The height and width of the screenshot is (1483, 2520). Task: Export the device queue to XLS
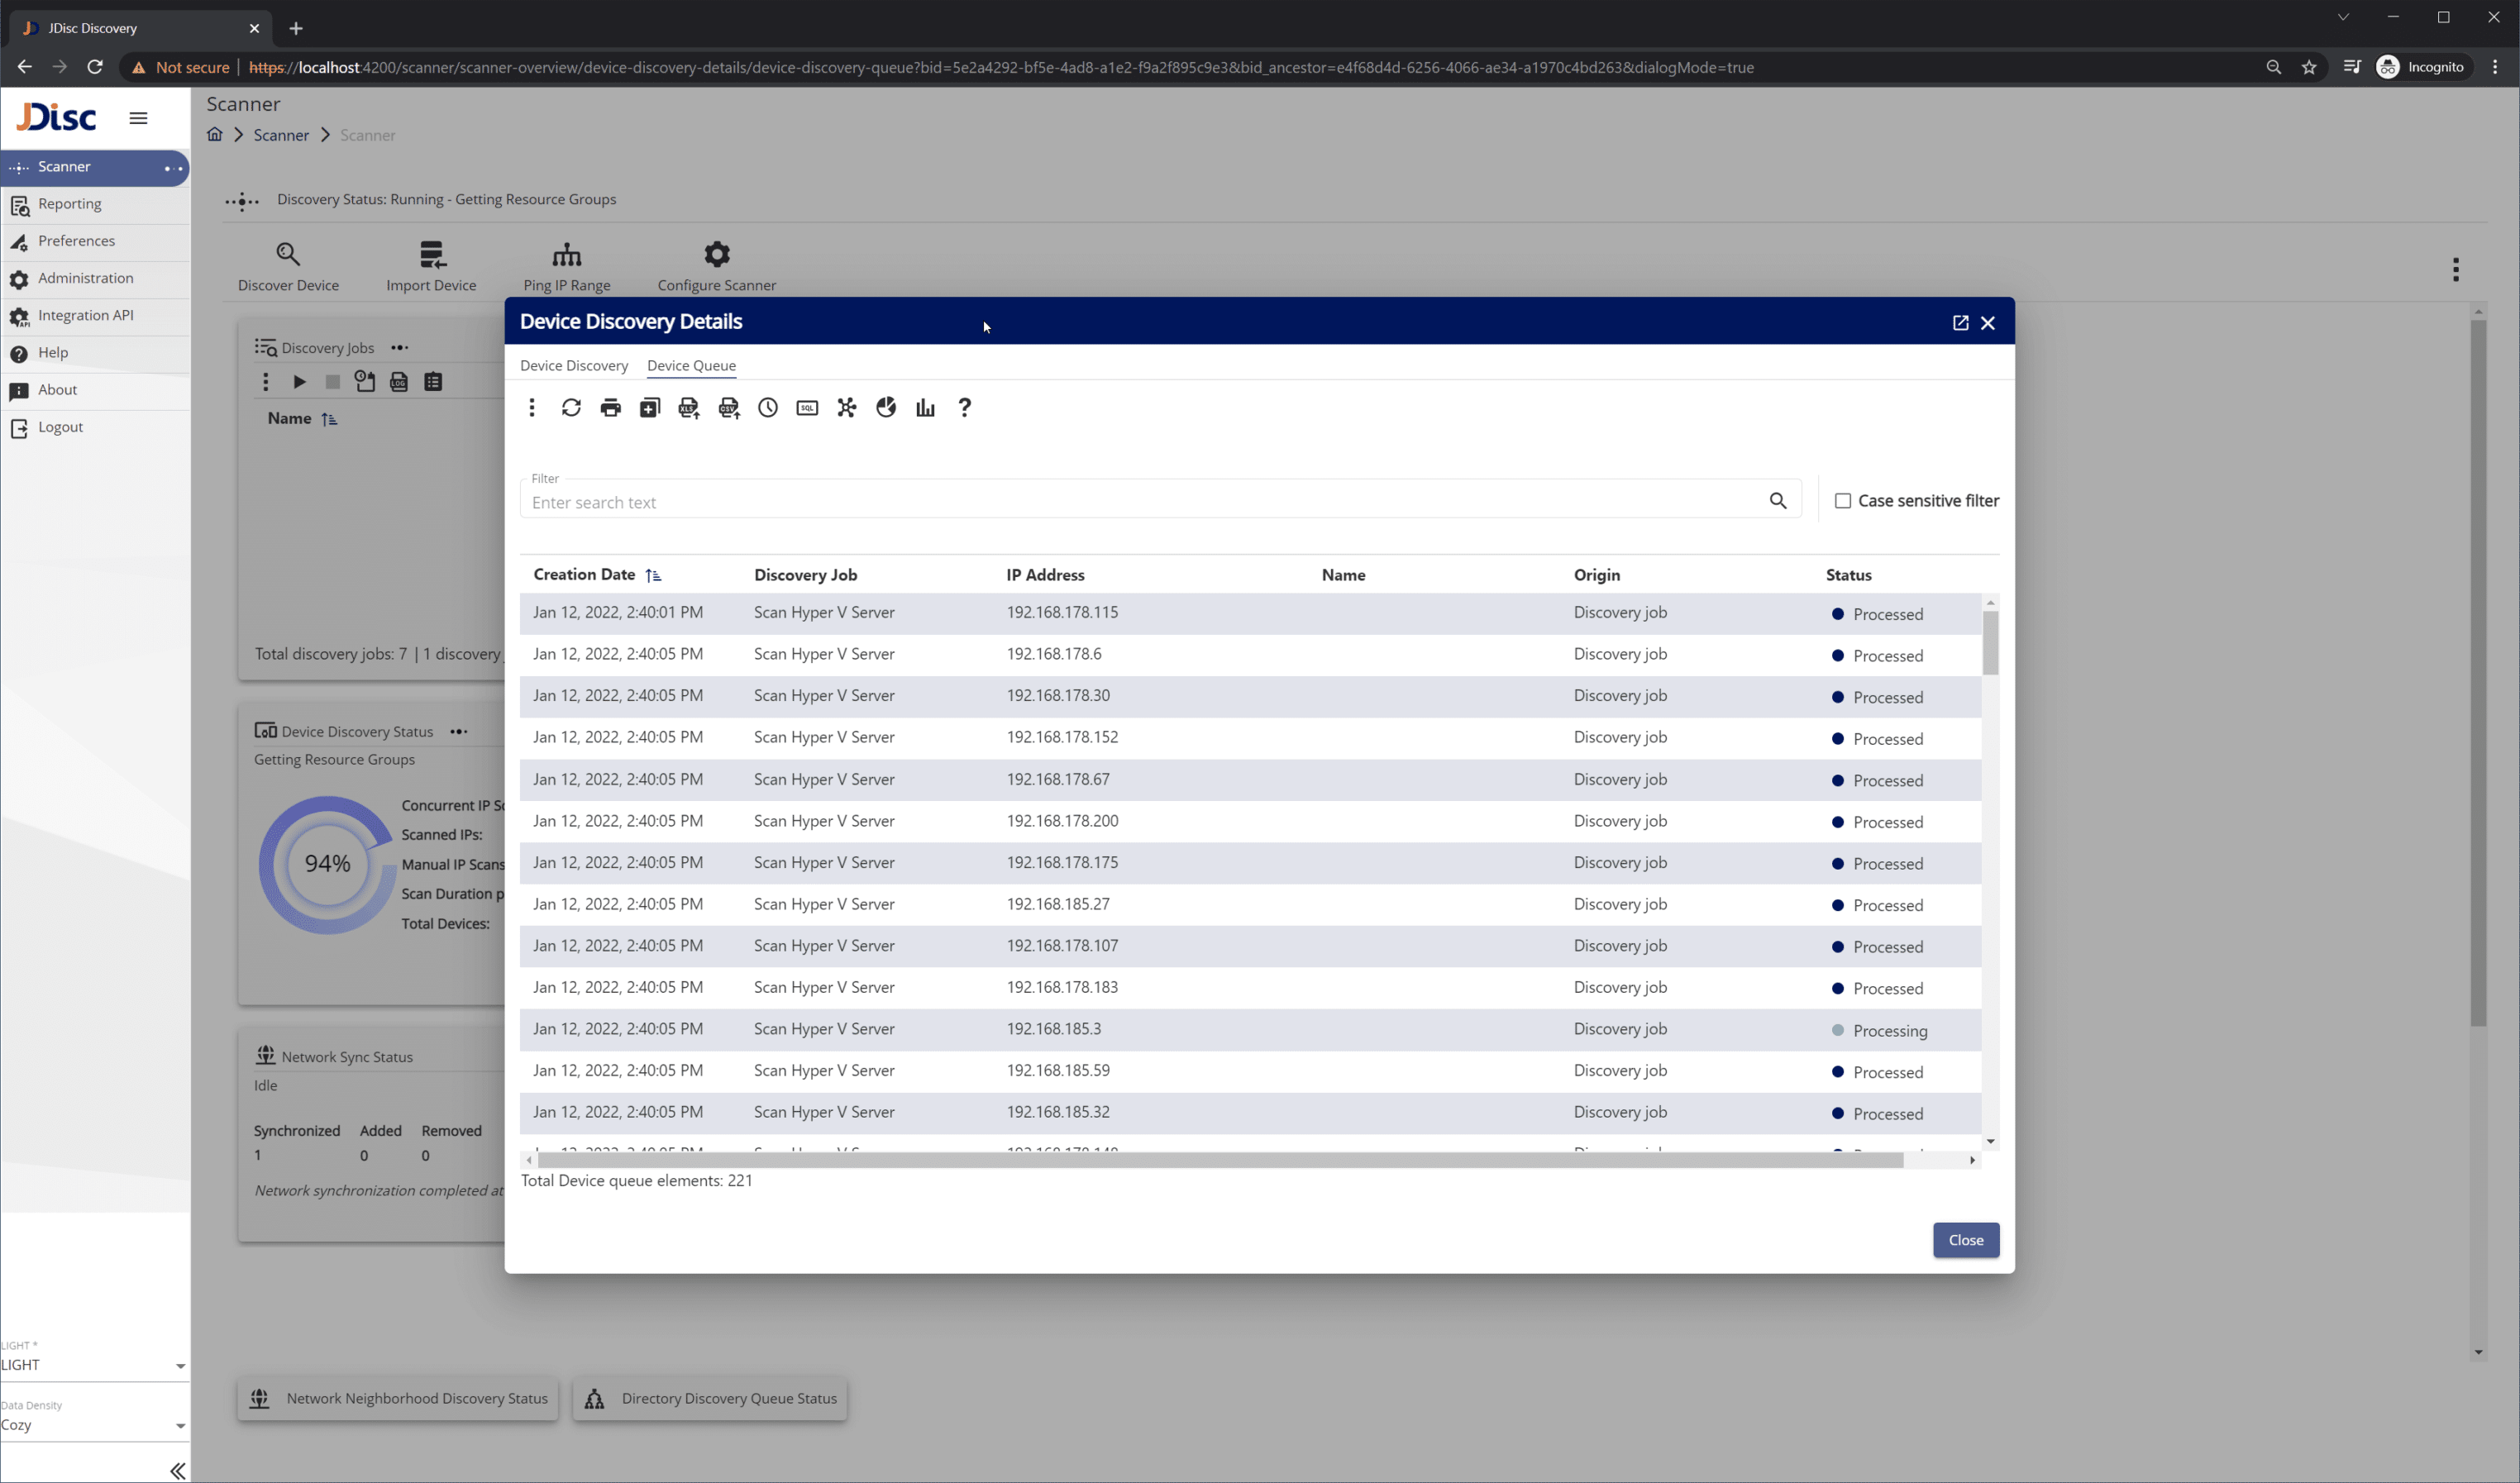[688, 408]
